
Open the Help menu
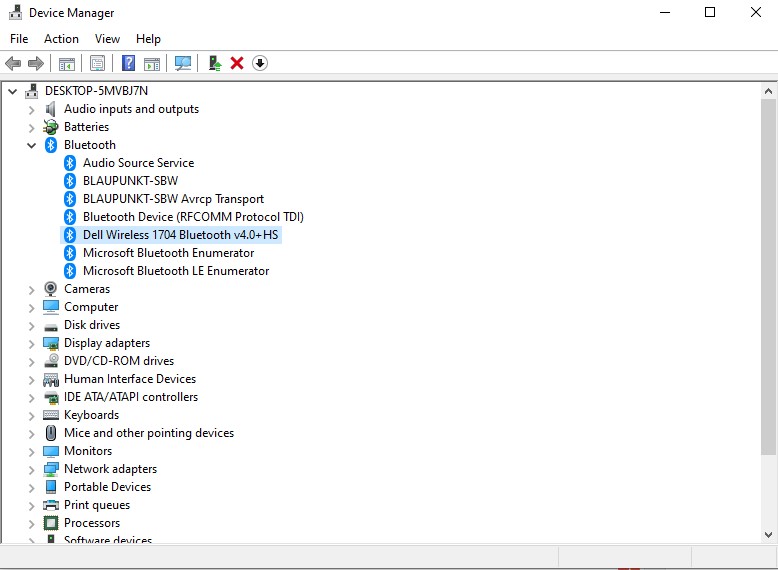(148, 39)
